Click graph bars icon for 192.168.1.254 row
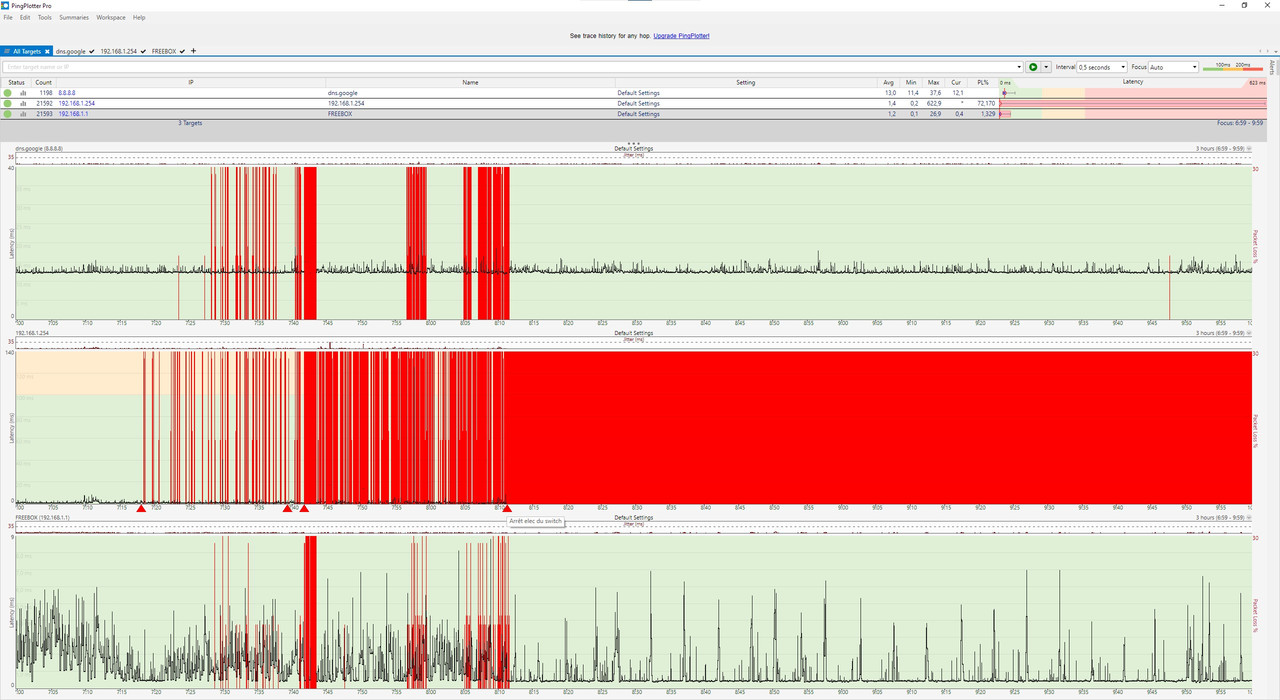Screen dimensions: 1280x700 pos(23,103)
